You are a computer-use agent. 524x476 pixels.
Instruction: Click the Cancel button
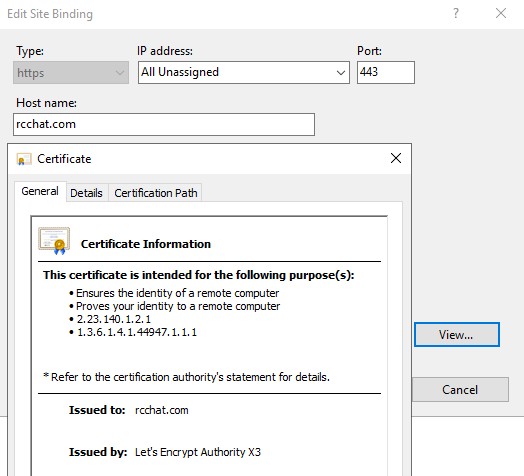click(460, 389)
